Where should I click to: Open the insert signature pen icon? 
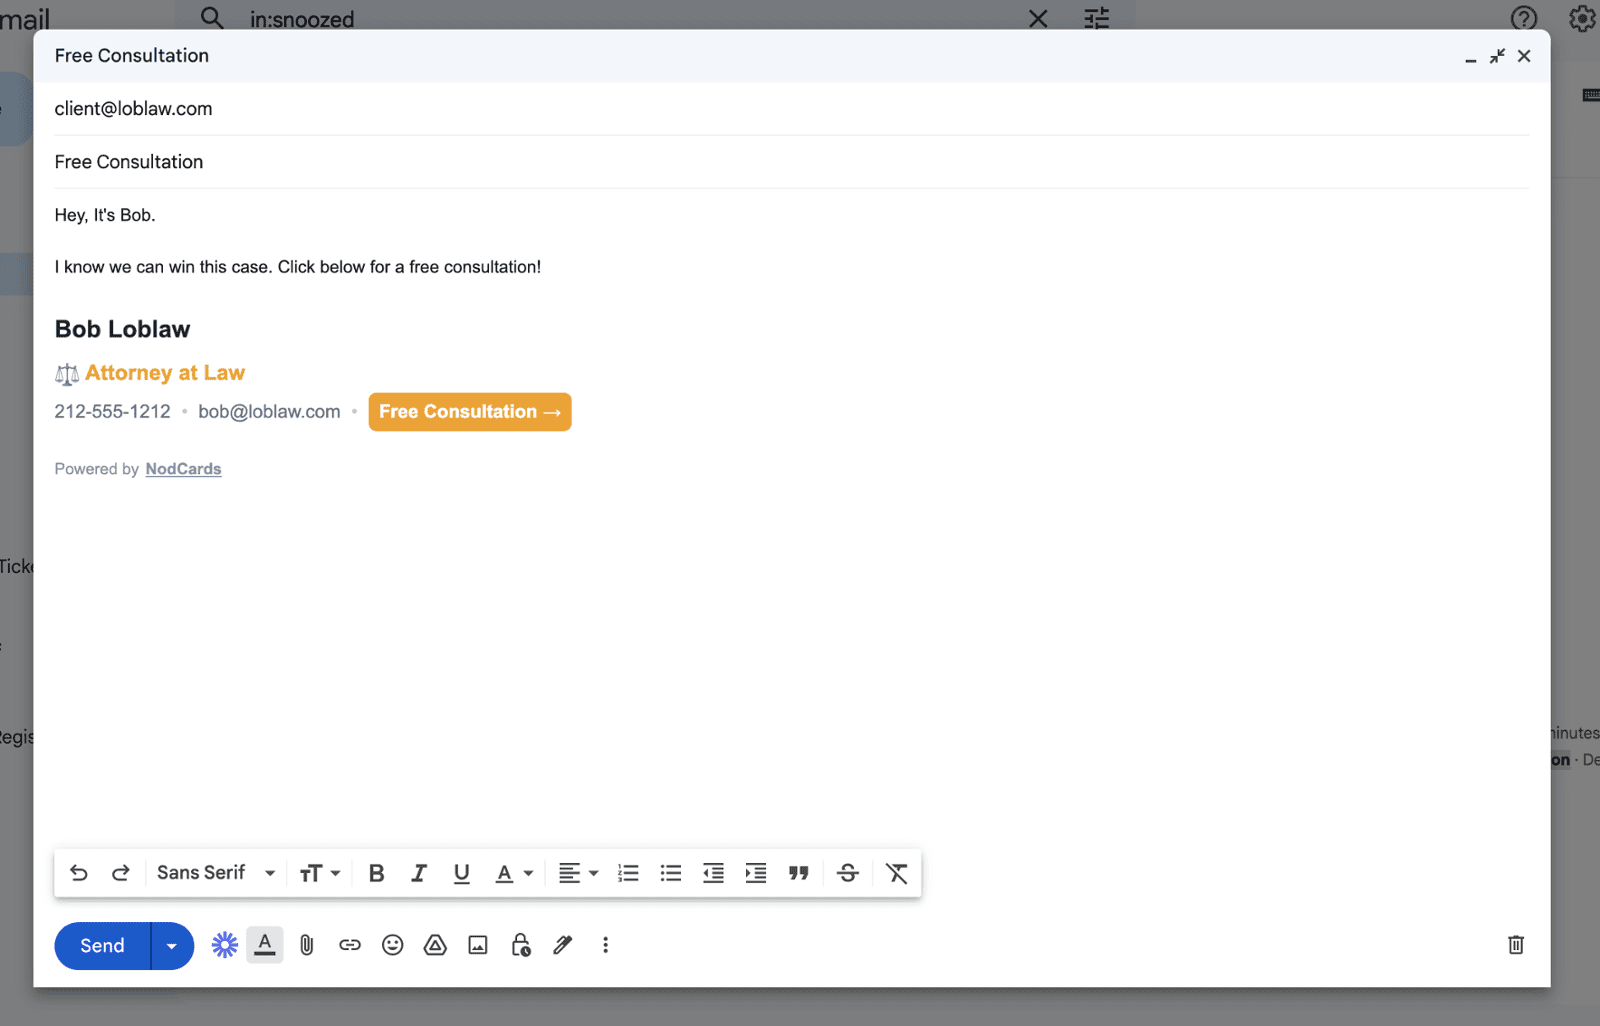tap(563, 945)
